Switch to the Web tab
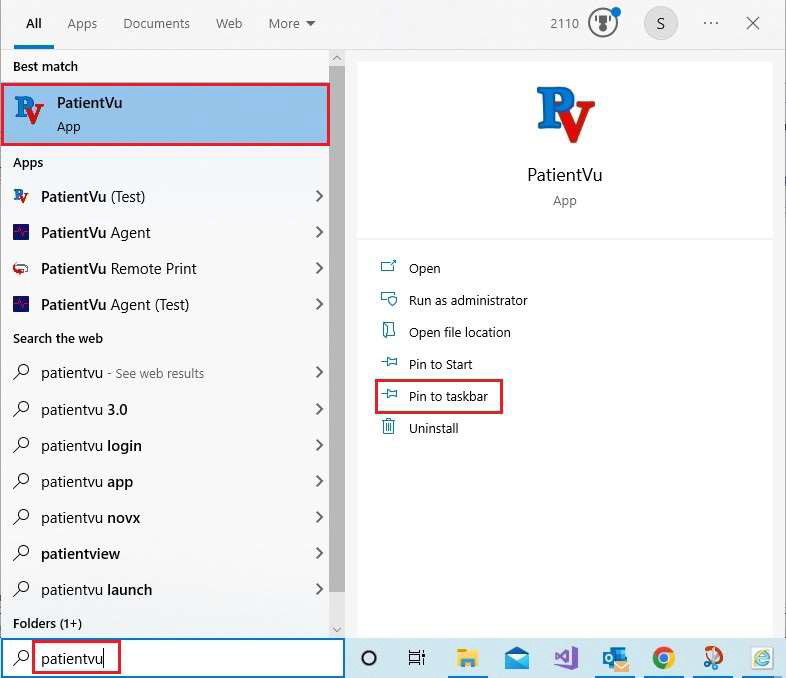 [x=229, y=24]
